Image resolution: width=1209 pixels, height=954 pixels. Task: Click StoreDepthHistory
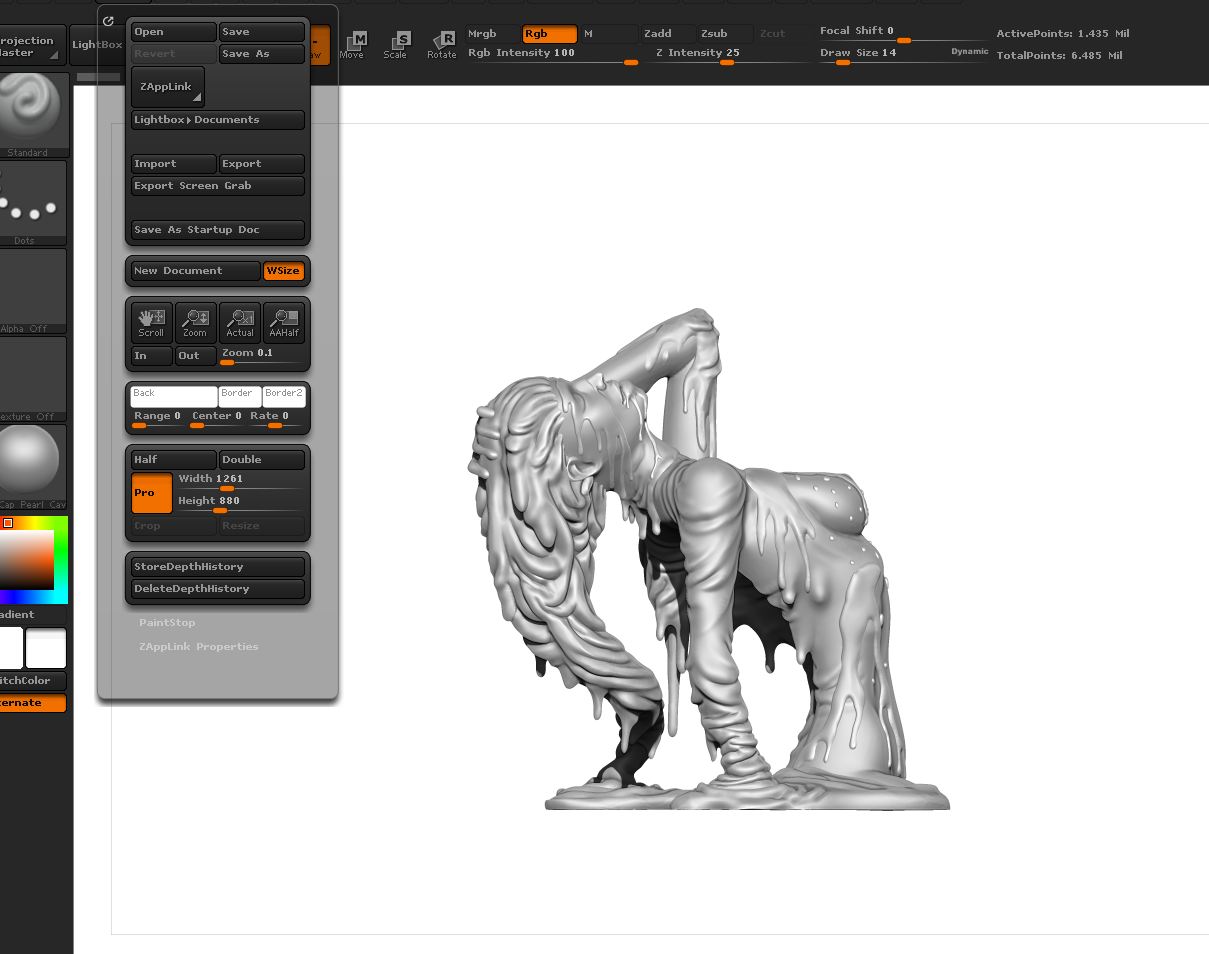click(x=218, y=567)
